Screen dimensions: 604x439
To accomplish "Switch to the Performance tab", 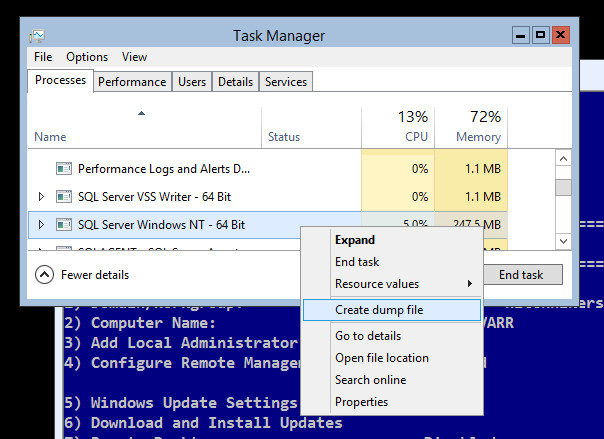I will (x=132, y=82).
